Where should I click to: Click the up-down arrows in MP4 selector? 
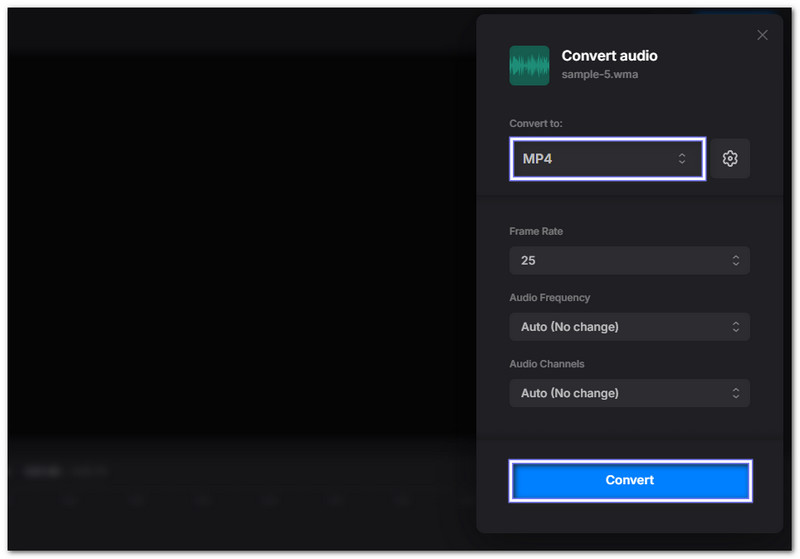pyautogui.click(x=682, y=159)
